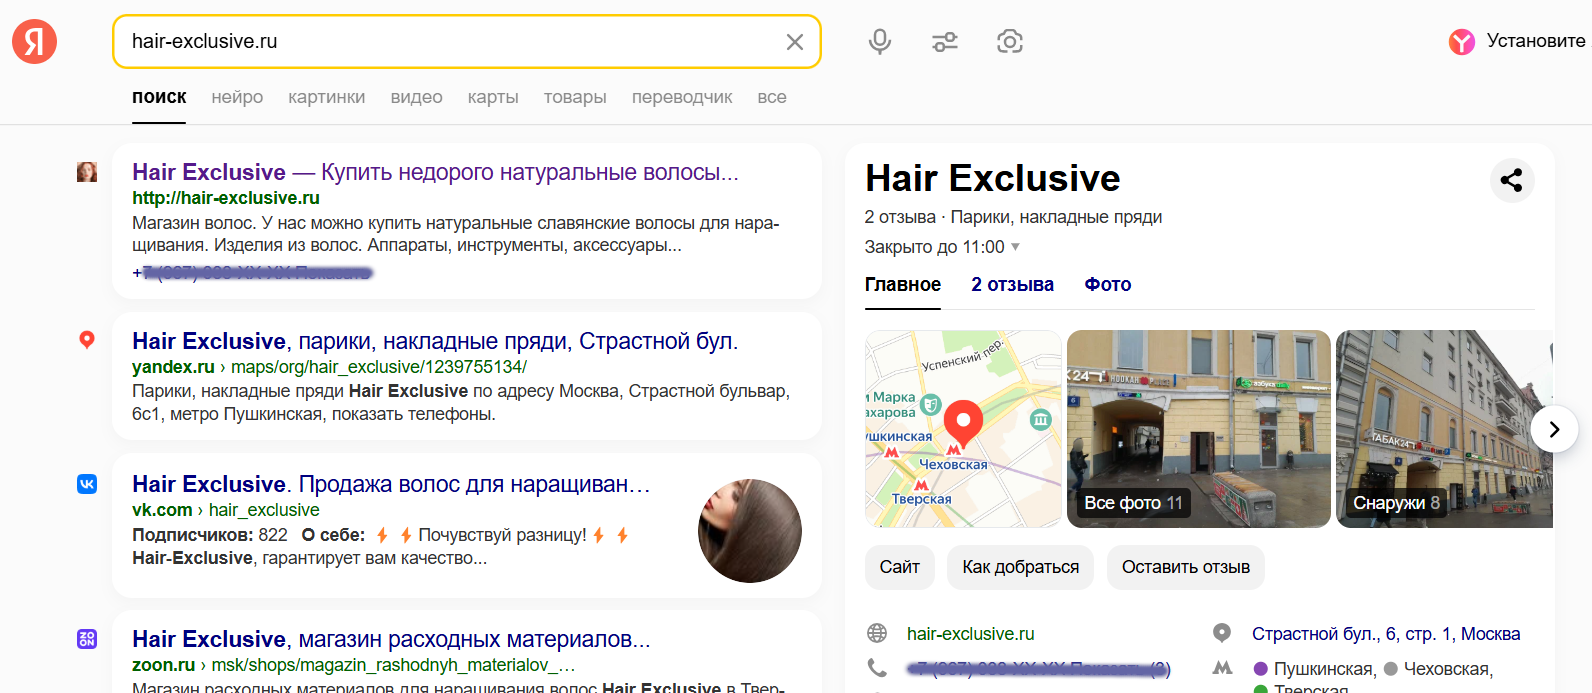Open search settings sliders icon
Viewport: 1592px width, 693px height.
945,42
